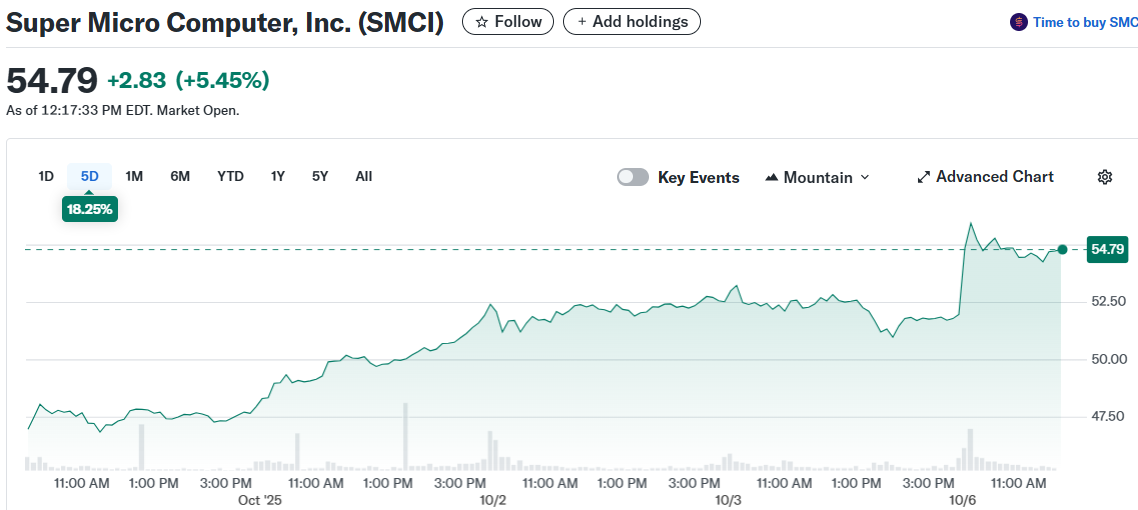Click the Advanced Chart expand arrows icon
Screen dimensions: 1138x510
(923, 177)
